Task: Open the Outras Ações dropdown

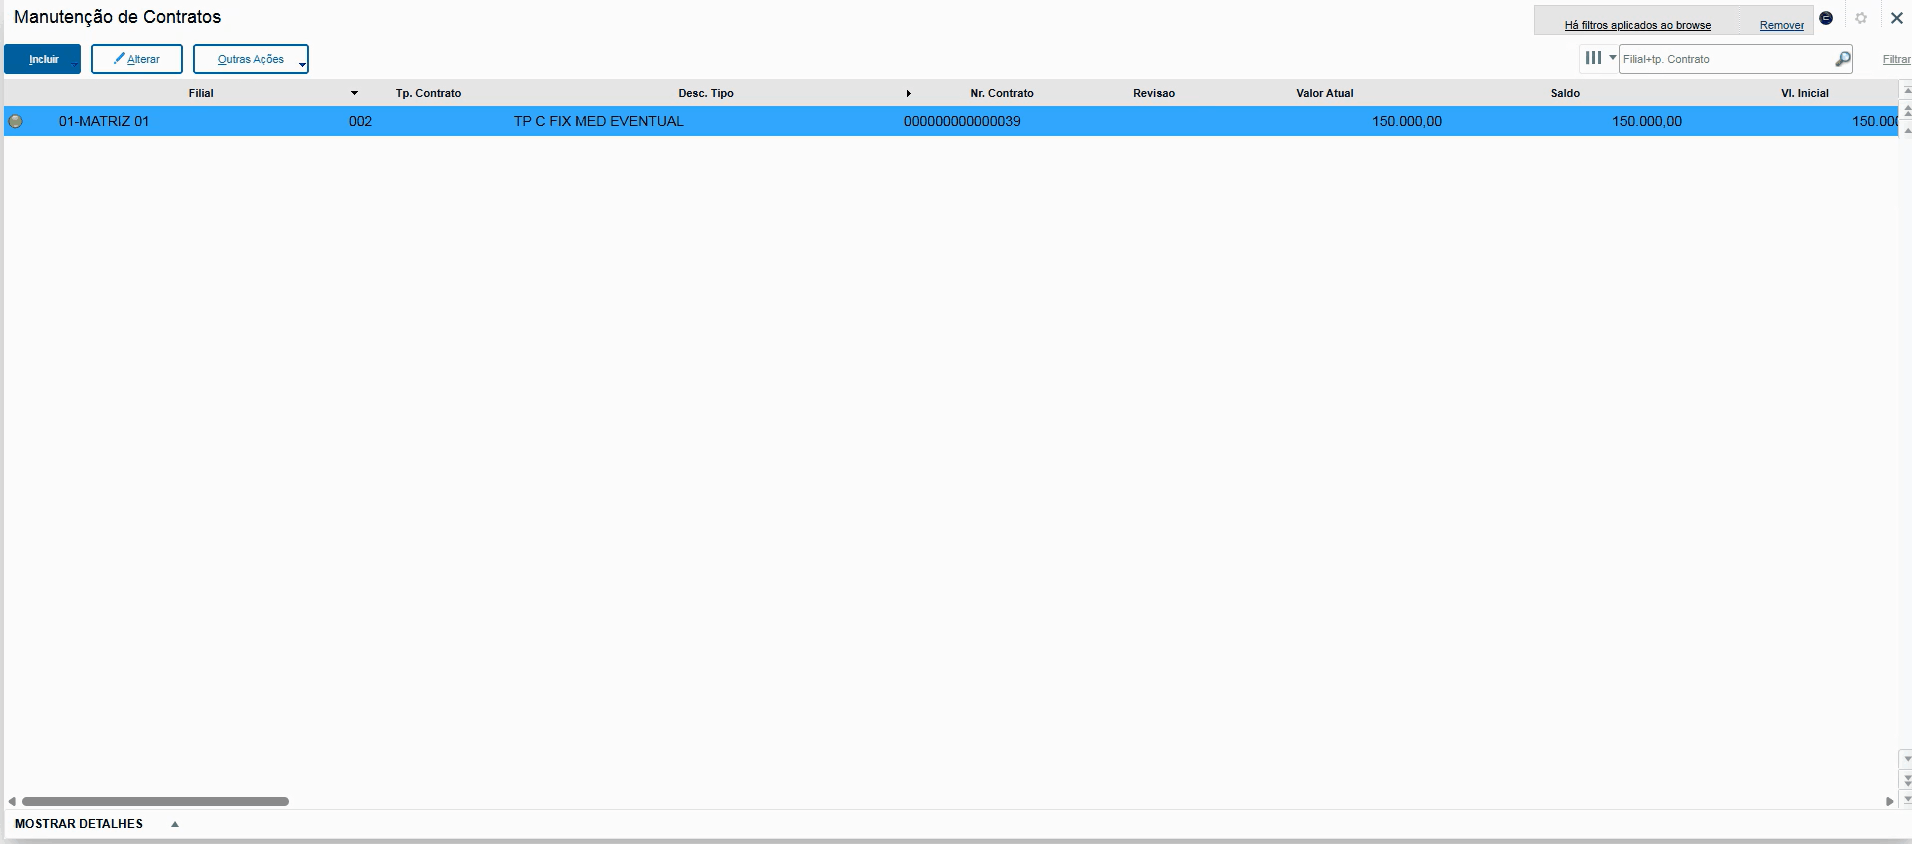Action: pyautogui.click(x=250, y=59)
